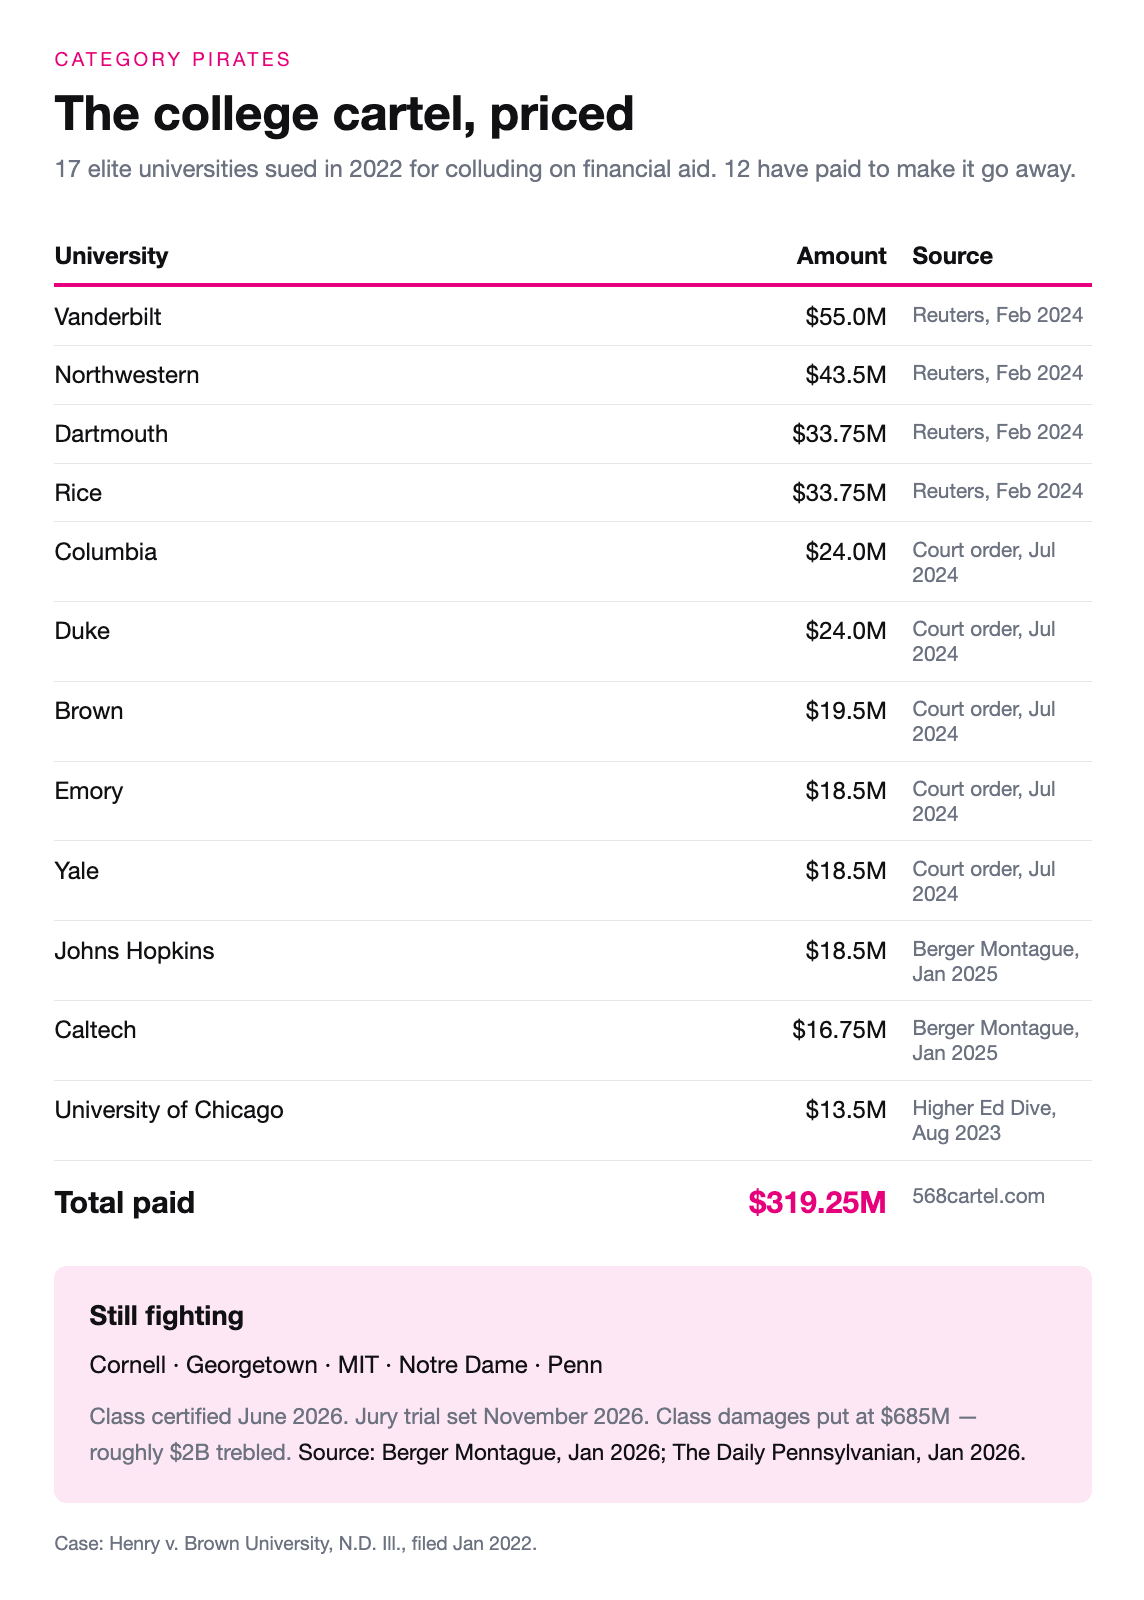
Task: Click University of Chicago's Higher Ed Dive source
Action: point(984,1120)
